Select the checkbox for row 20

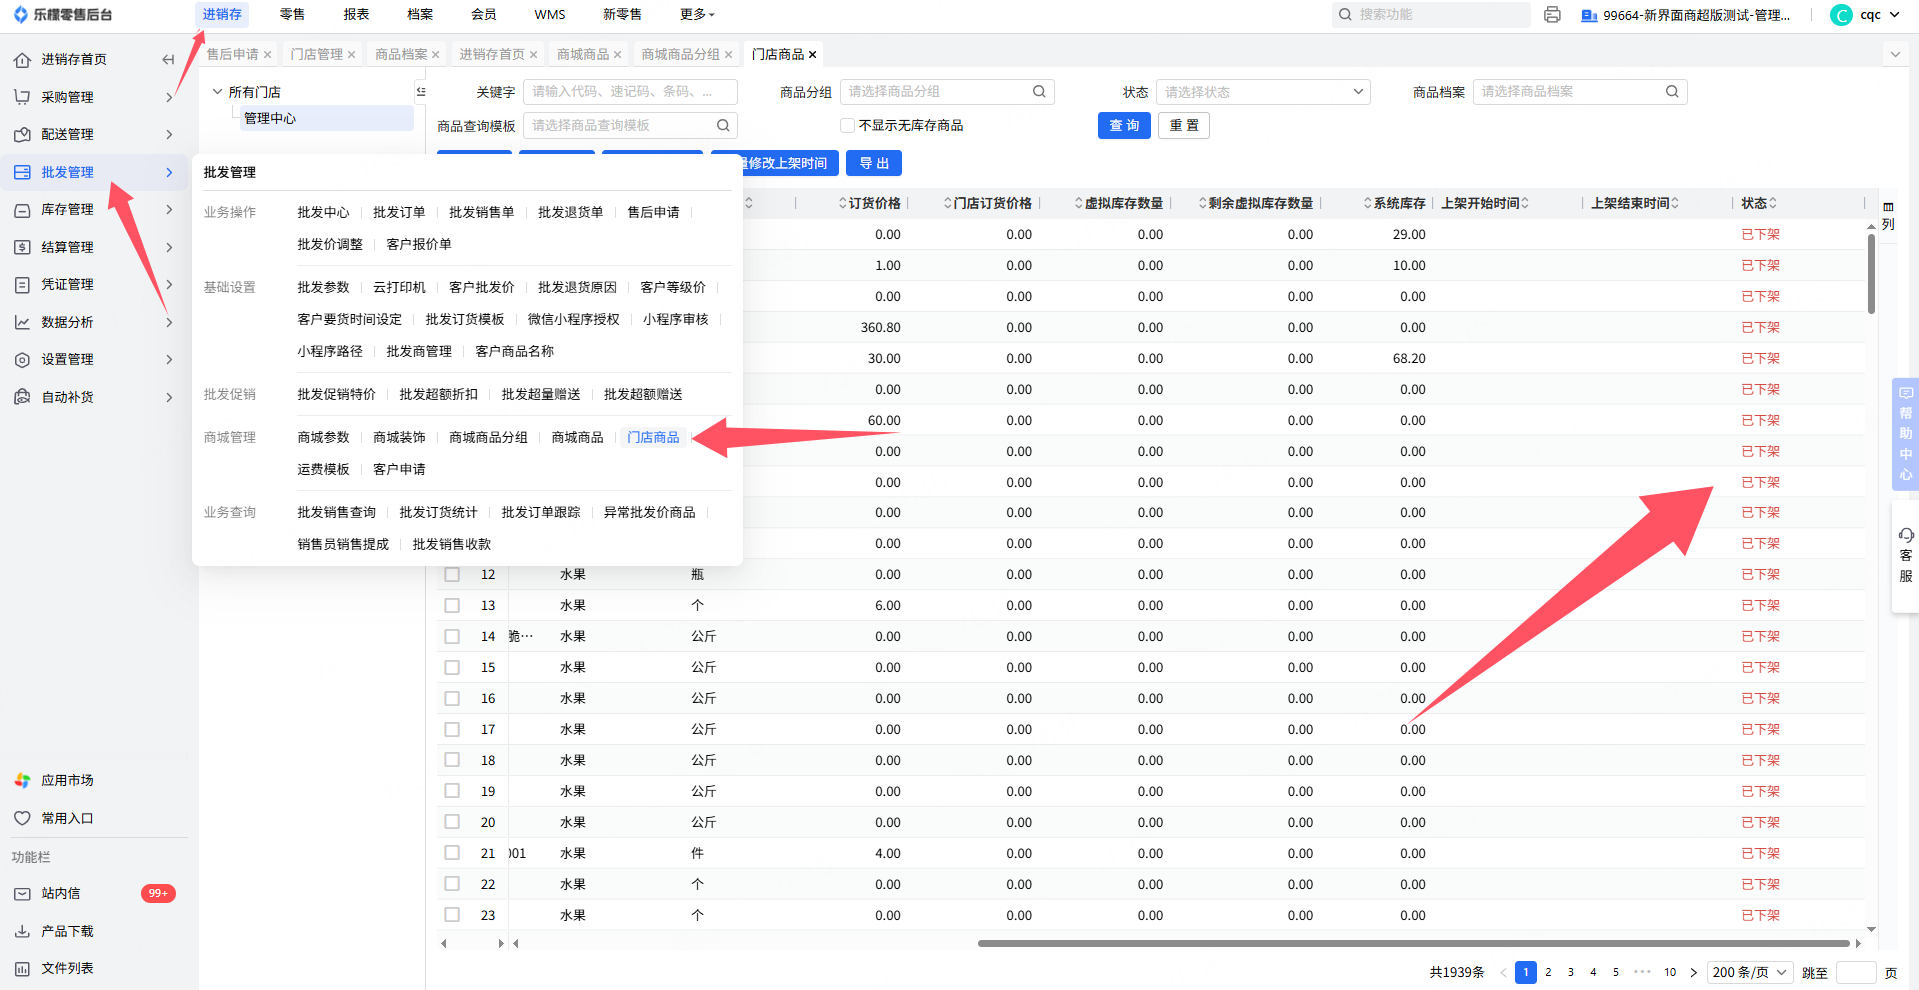pyautogui.click(x=452, y=823)
